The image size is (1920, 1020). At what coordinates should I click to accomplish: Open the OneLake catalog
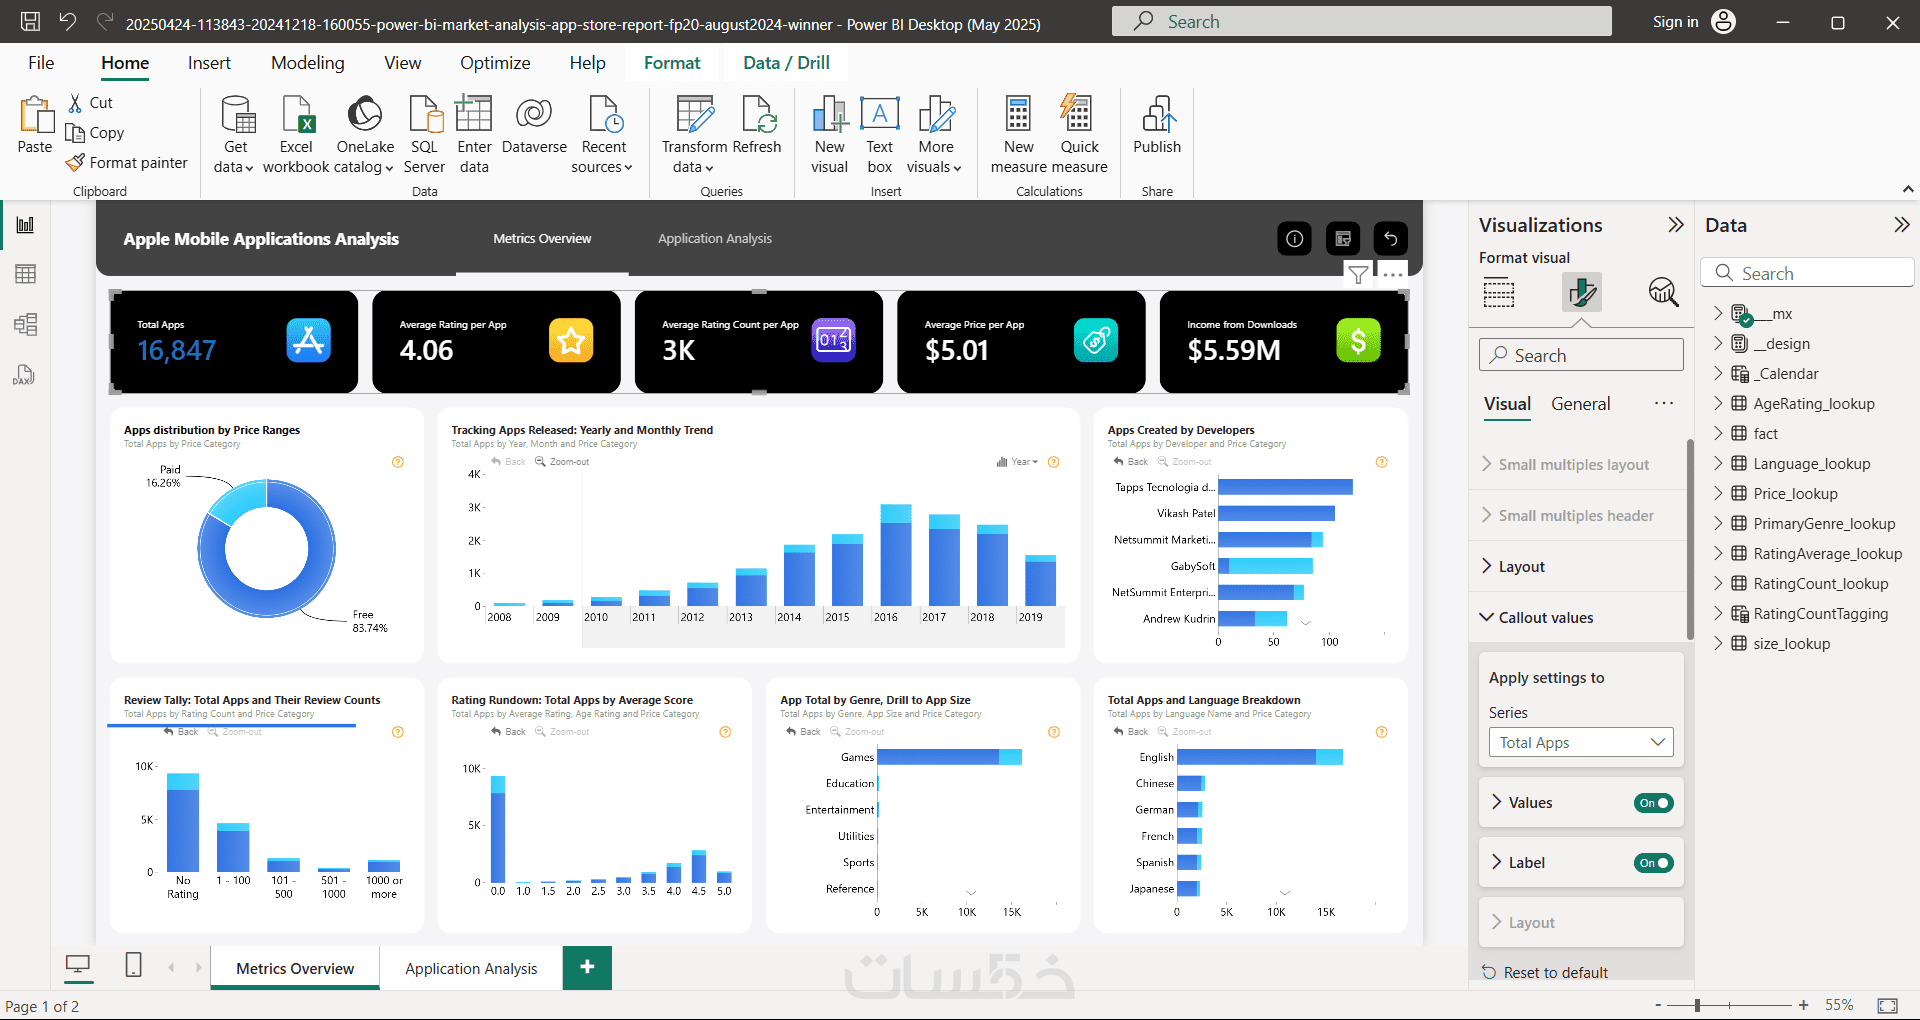[364, 134]
